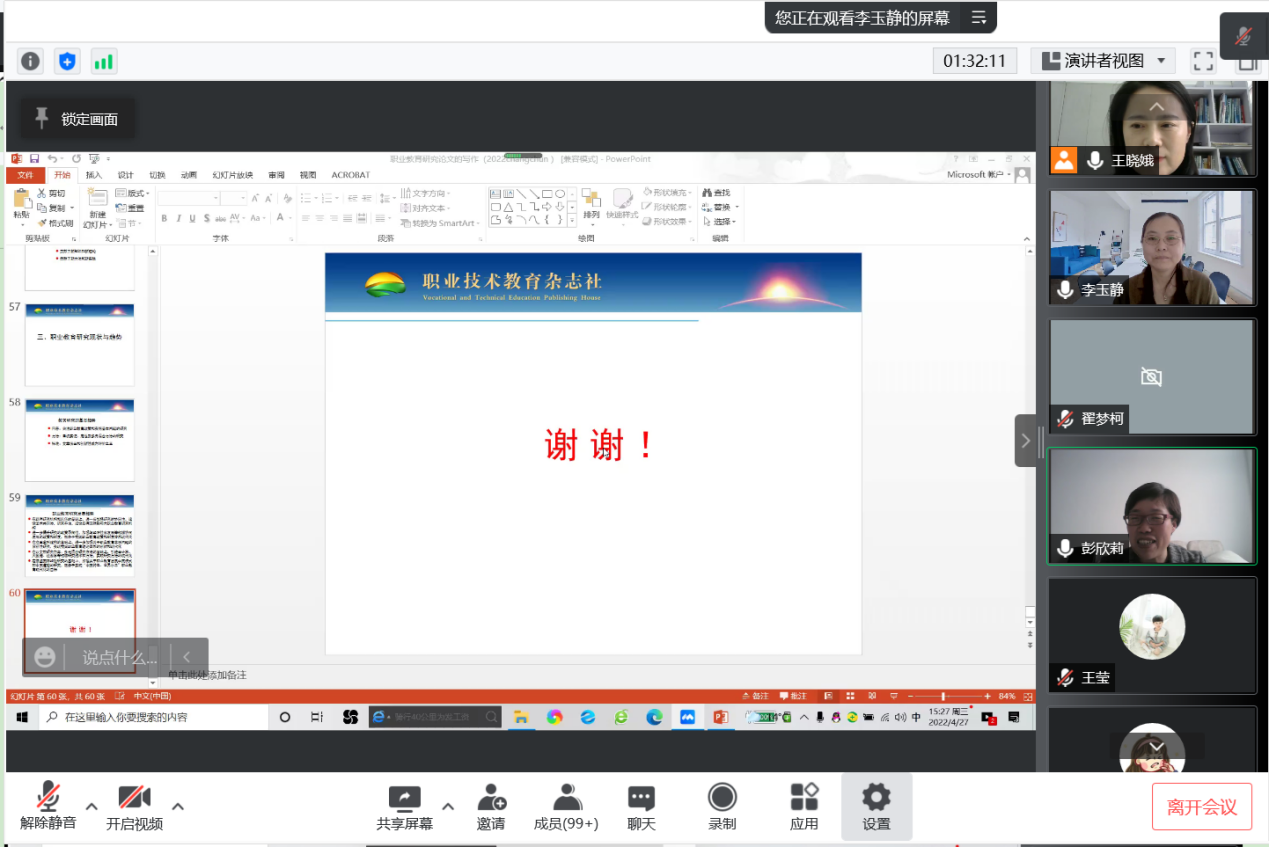The height and width of the screenshot is (847, 1269).
Task: Start recording (录制) the meeting
Action: pos(722,806)
